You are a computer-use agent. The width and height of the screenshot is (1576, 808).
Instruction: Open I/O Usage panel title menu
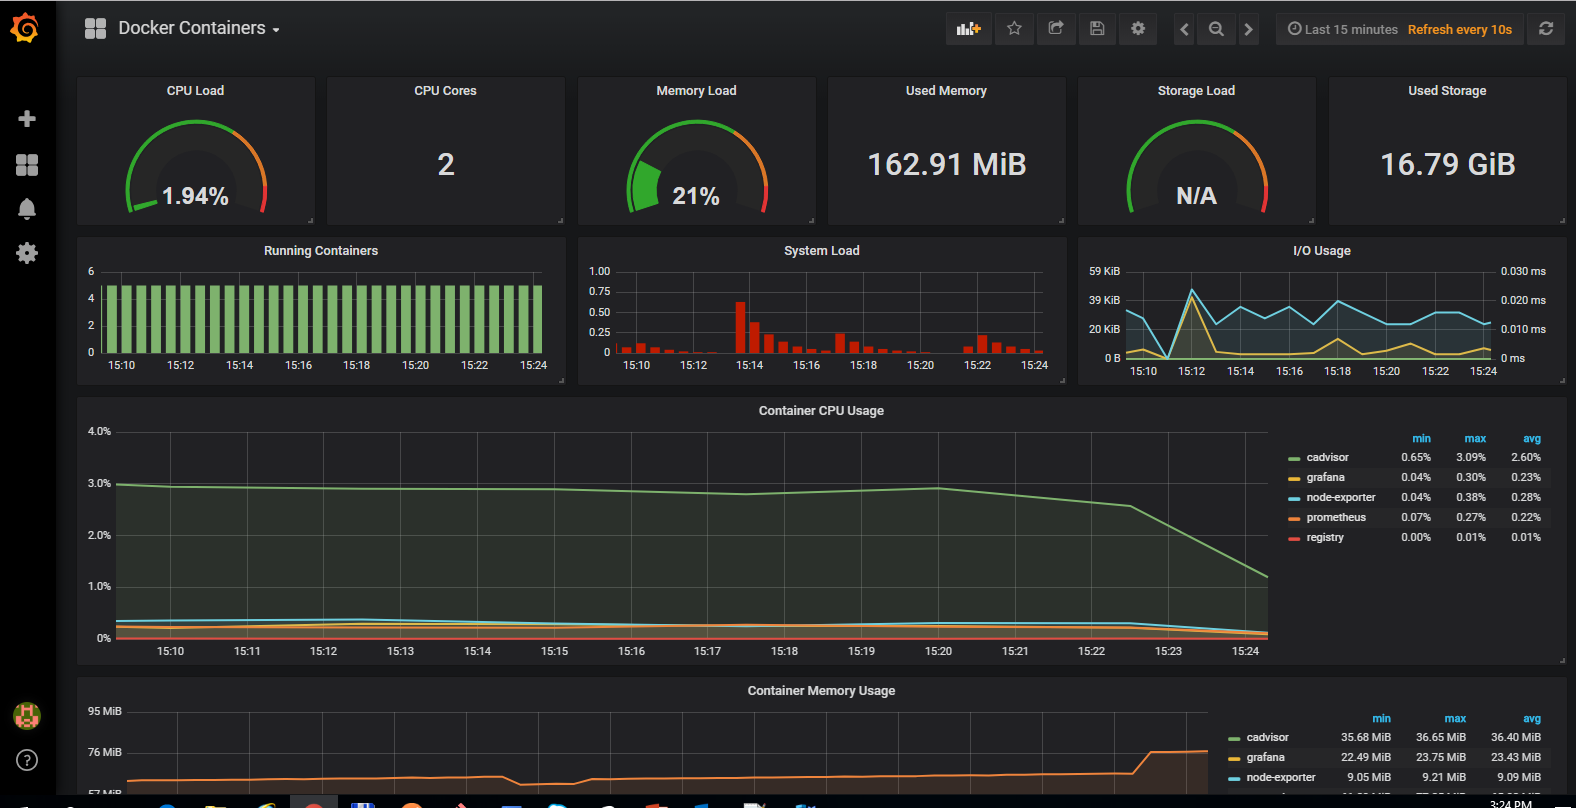(x=1322, y=251)
